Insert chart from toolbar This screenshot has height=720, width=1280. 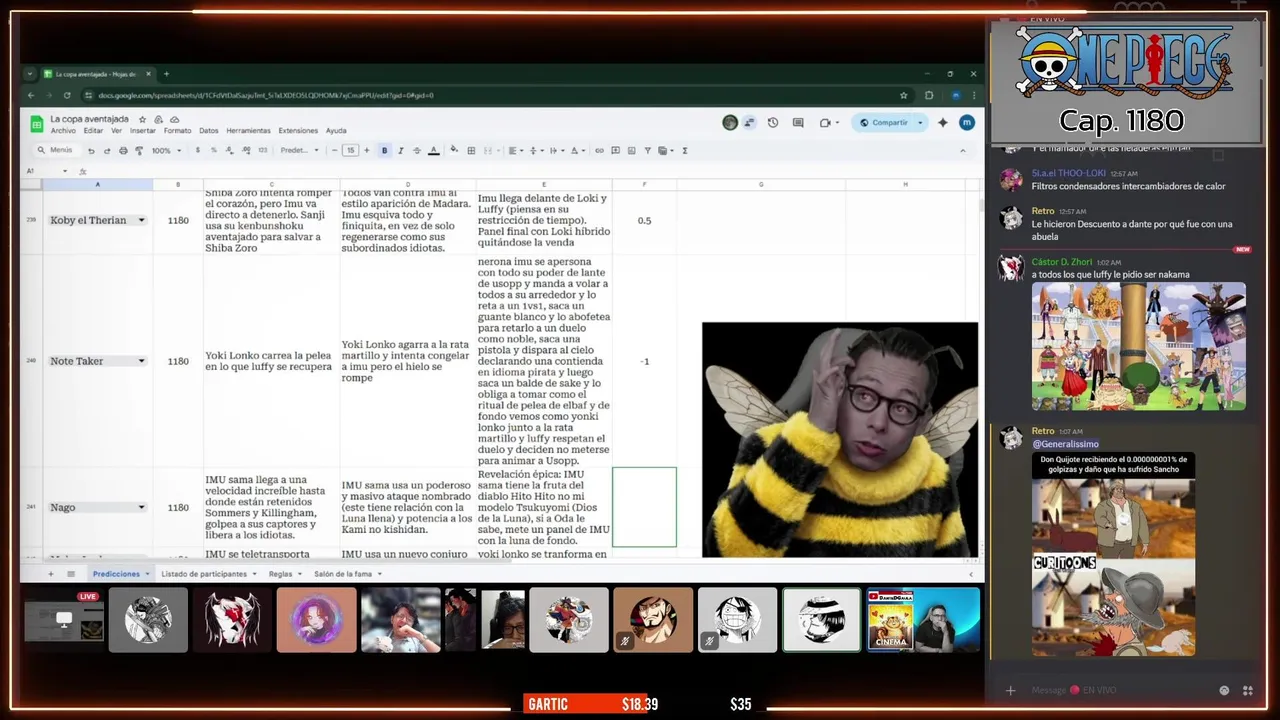pyautogui.click(x=631, y=150)
